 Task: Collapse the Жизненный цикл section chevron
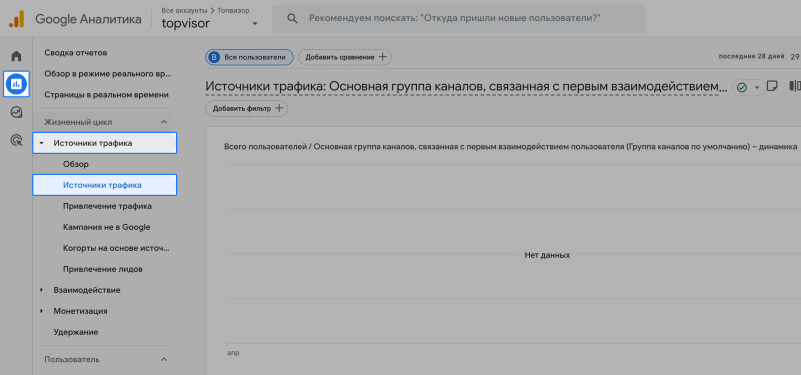(164, 122)
